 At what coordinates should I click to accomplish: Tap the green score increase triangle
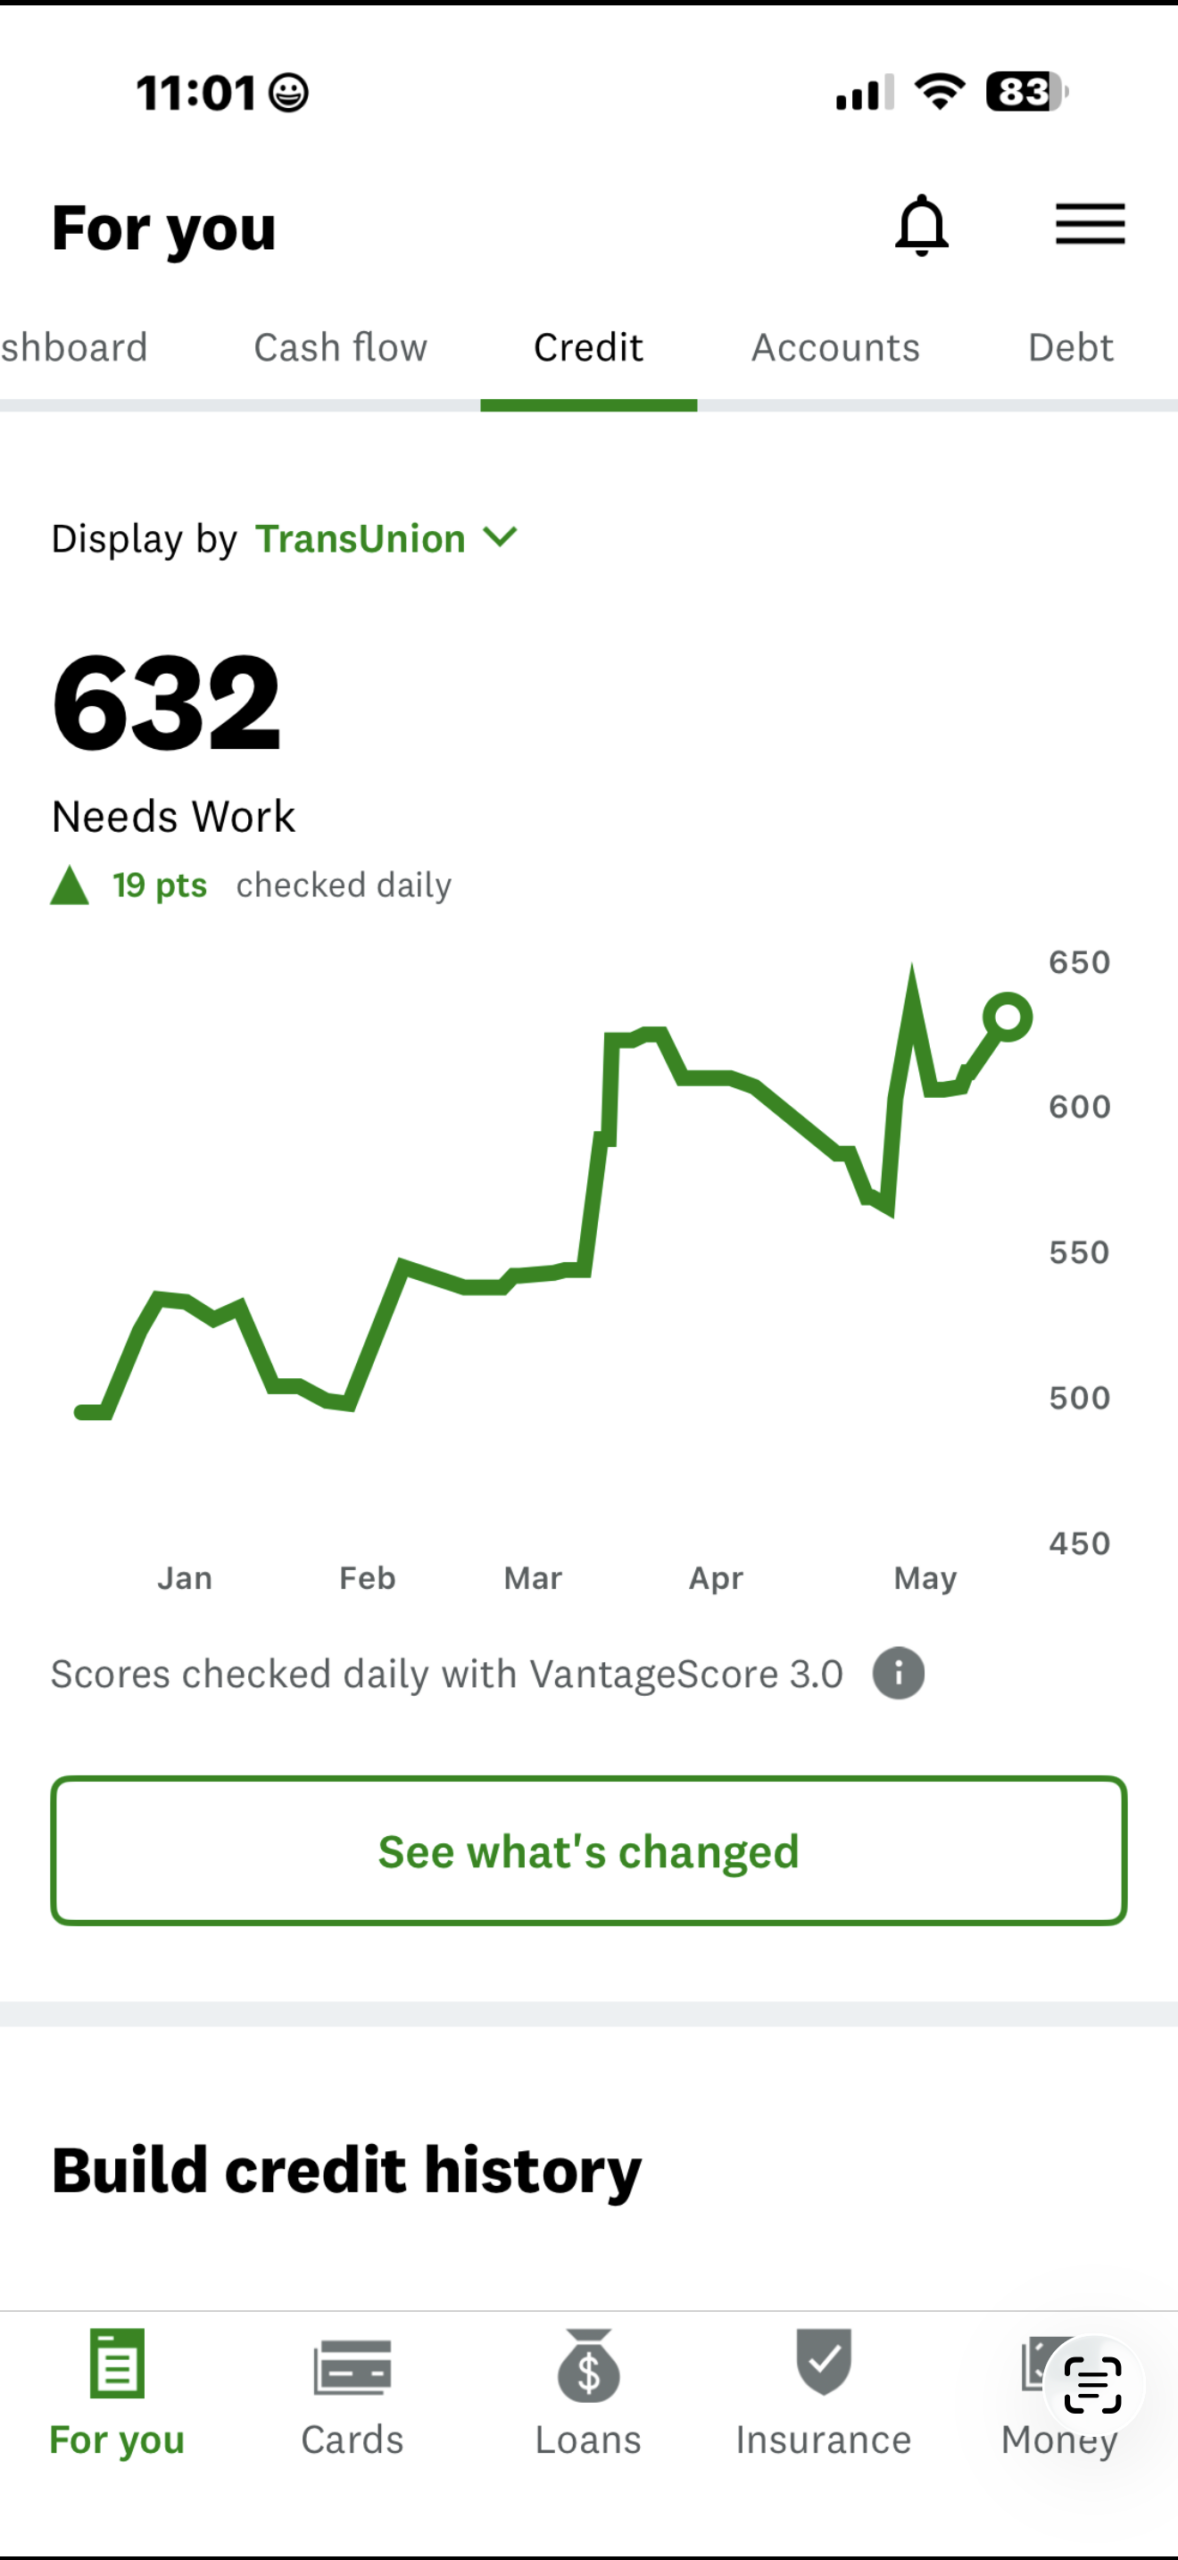coord(69,886)
